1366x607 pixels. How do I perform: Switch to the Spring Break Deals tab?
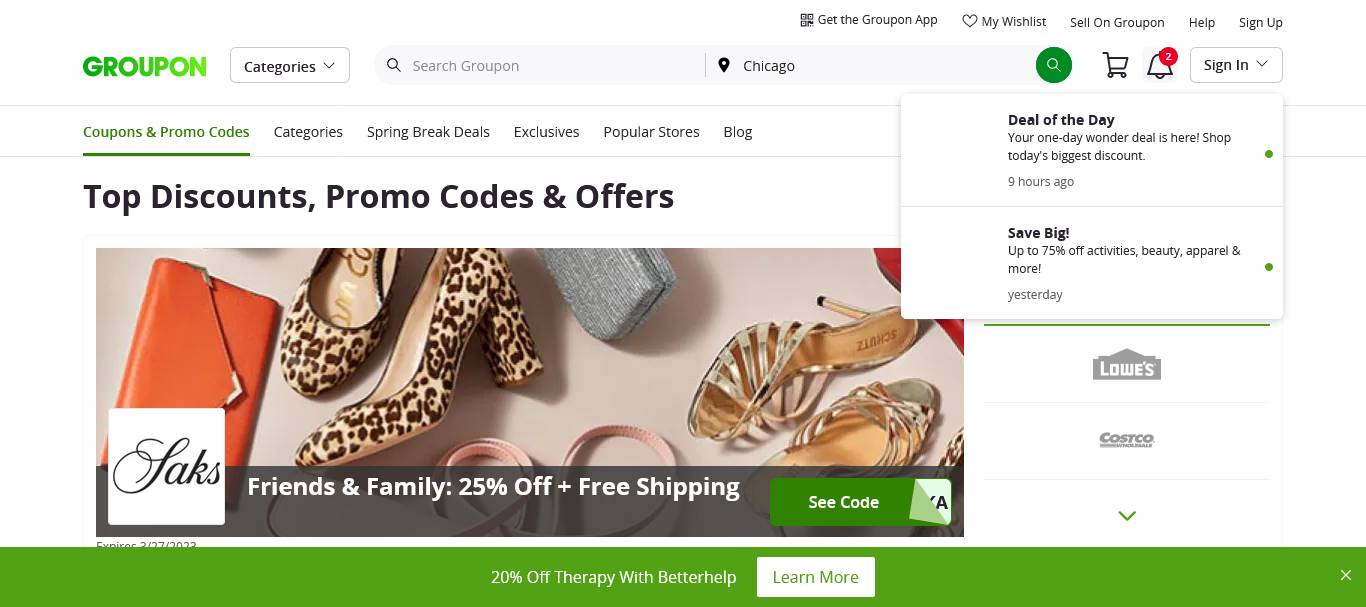[x=428, y=132]
